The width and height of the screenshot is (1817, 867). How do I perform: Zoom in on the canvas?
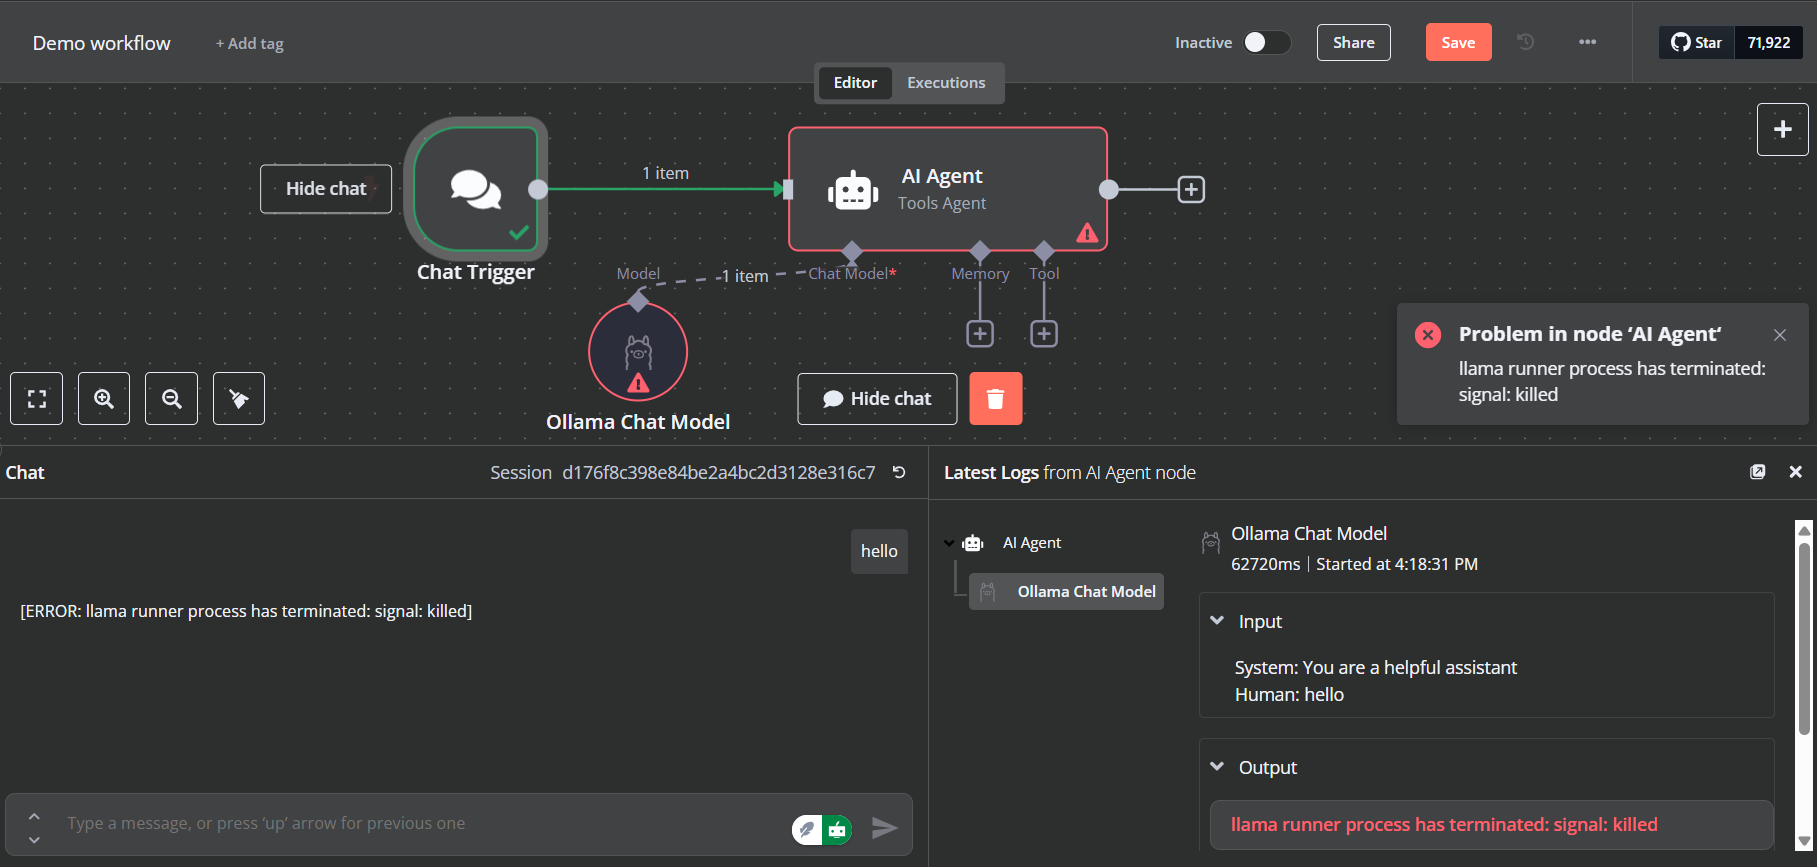tap(104, 399)
